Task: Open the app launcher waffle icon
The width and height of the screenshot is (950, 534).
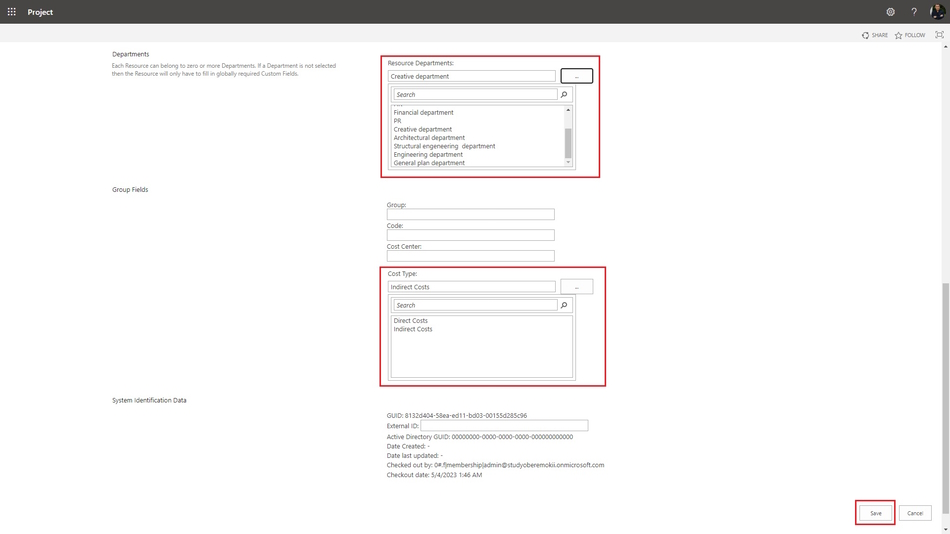Action: click(x=12, y=12)
